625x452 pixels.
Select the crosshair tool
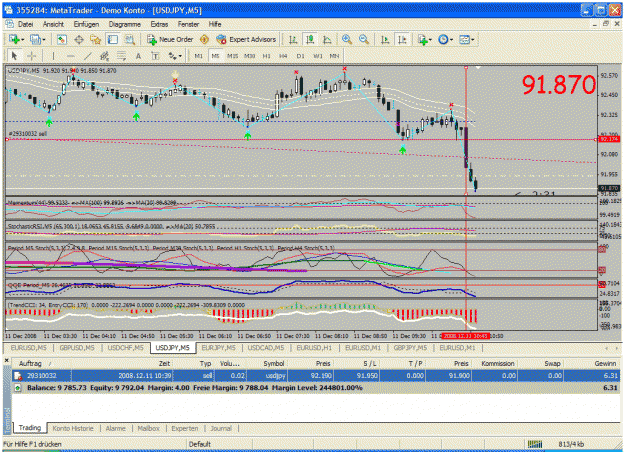tap(31, 56)
